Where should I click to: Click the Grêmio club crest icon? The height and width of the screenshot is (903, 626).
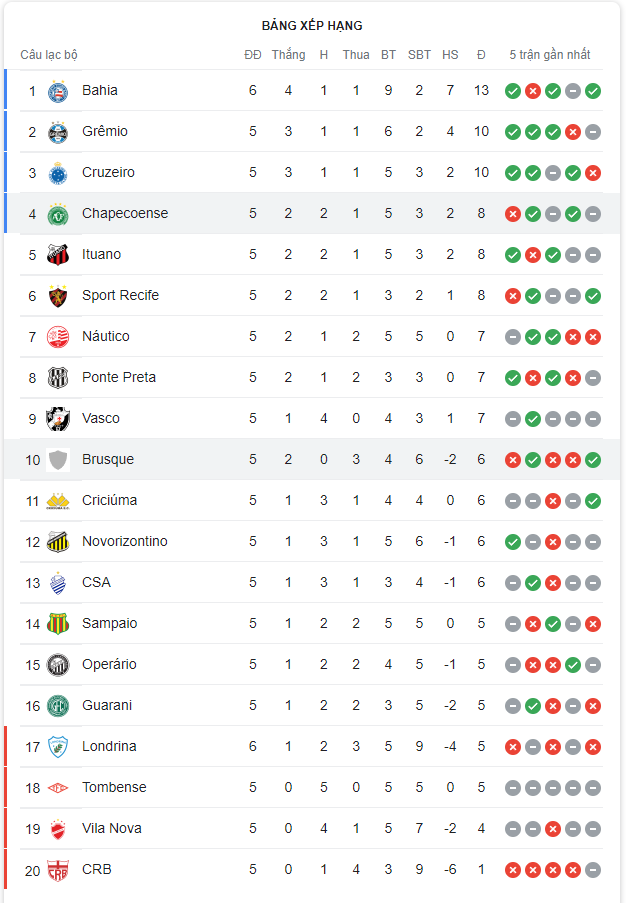pos(57,132)
